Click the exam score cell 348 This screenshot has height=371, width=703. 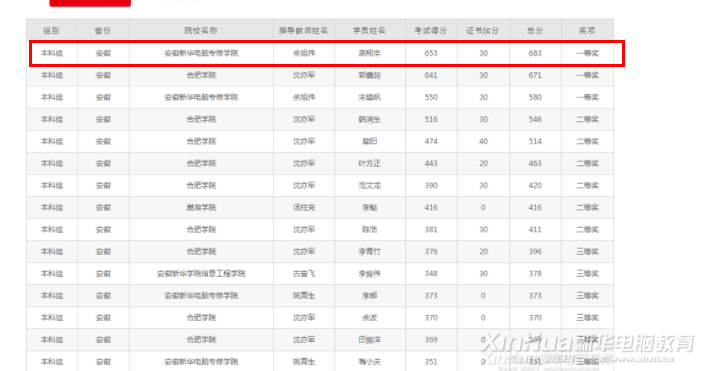tap(431, 273)
